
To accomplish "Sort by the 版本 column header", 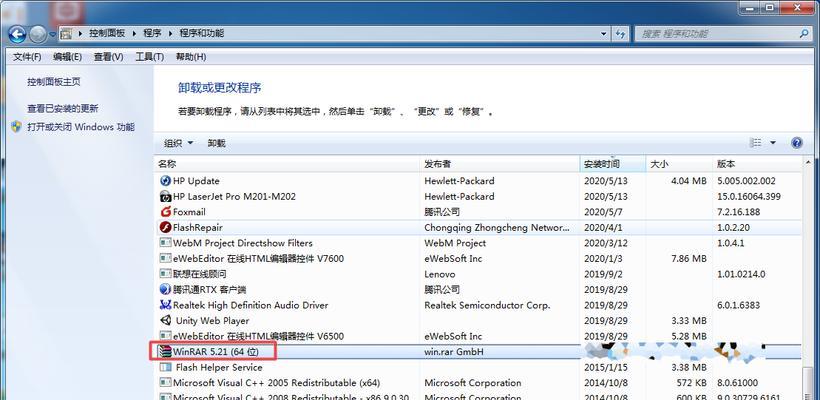I will click(x=757, y=164).
